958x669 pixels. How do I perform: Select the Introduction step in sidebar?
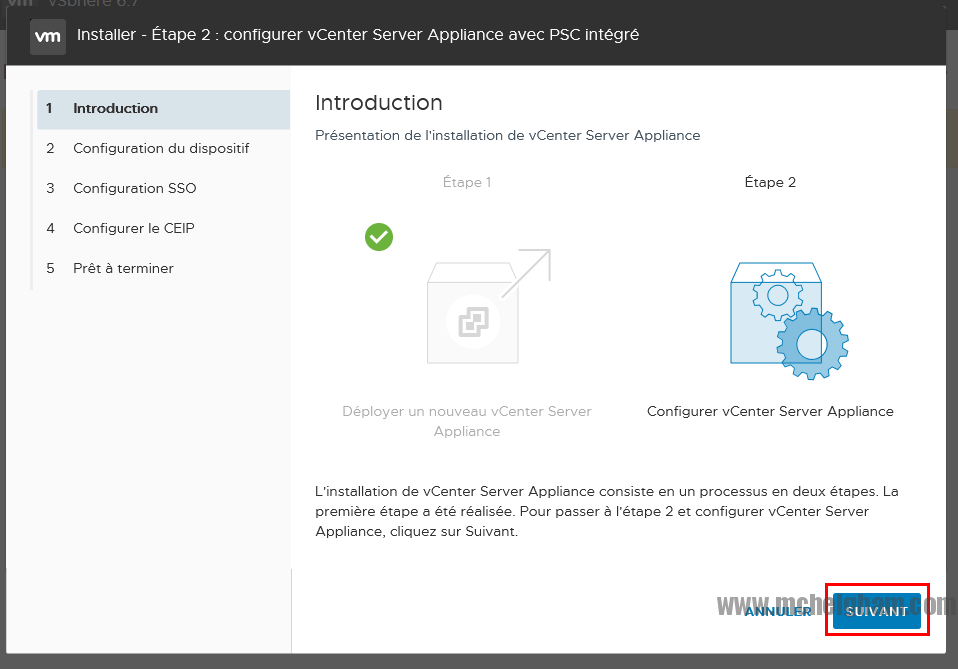pyautogui.click(x=163, y=109)
